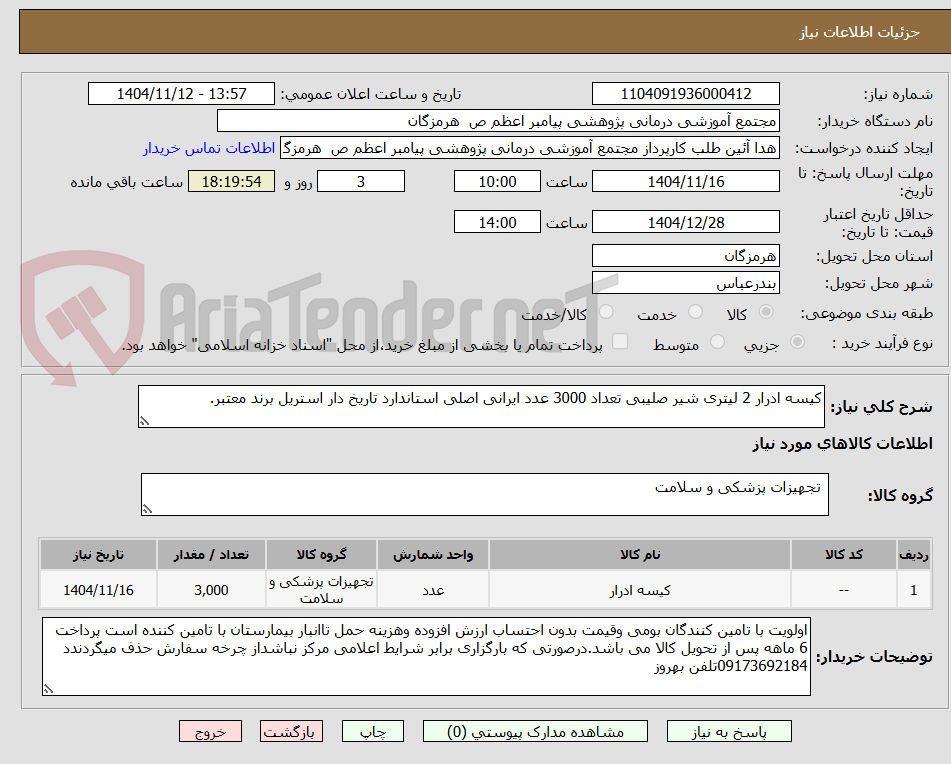The width and height of the screenshot is (951, 764).
Task: Click the remaining days field showing 3
Action: (x=361, y=181)
